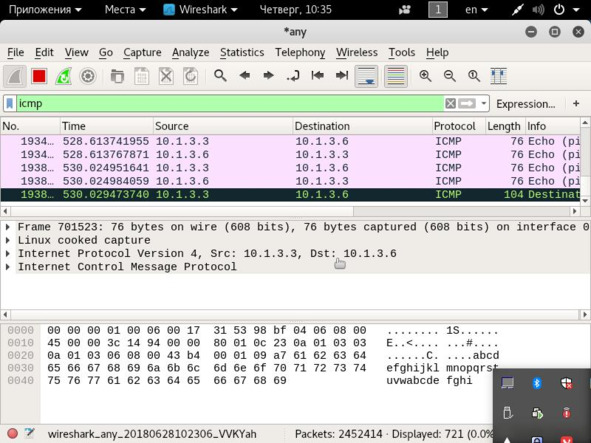Restart the current capture with green fin

point(63,76)
